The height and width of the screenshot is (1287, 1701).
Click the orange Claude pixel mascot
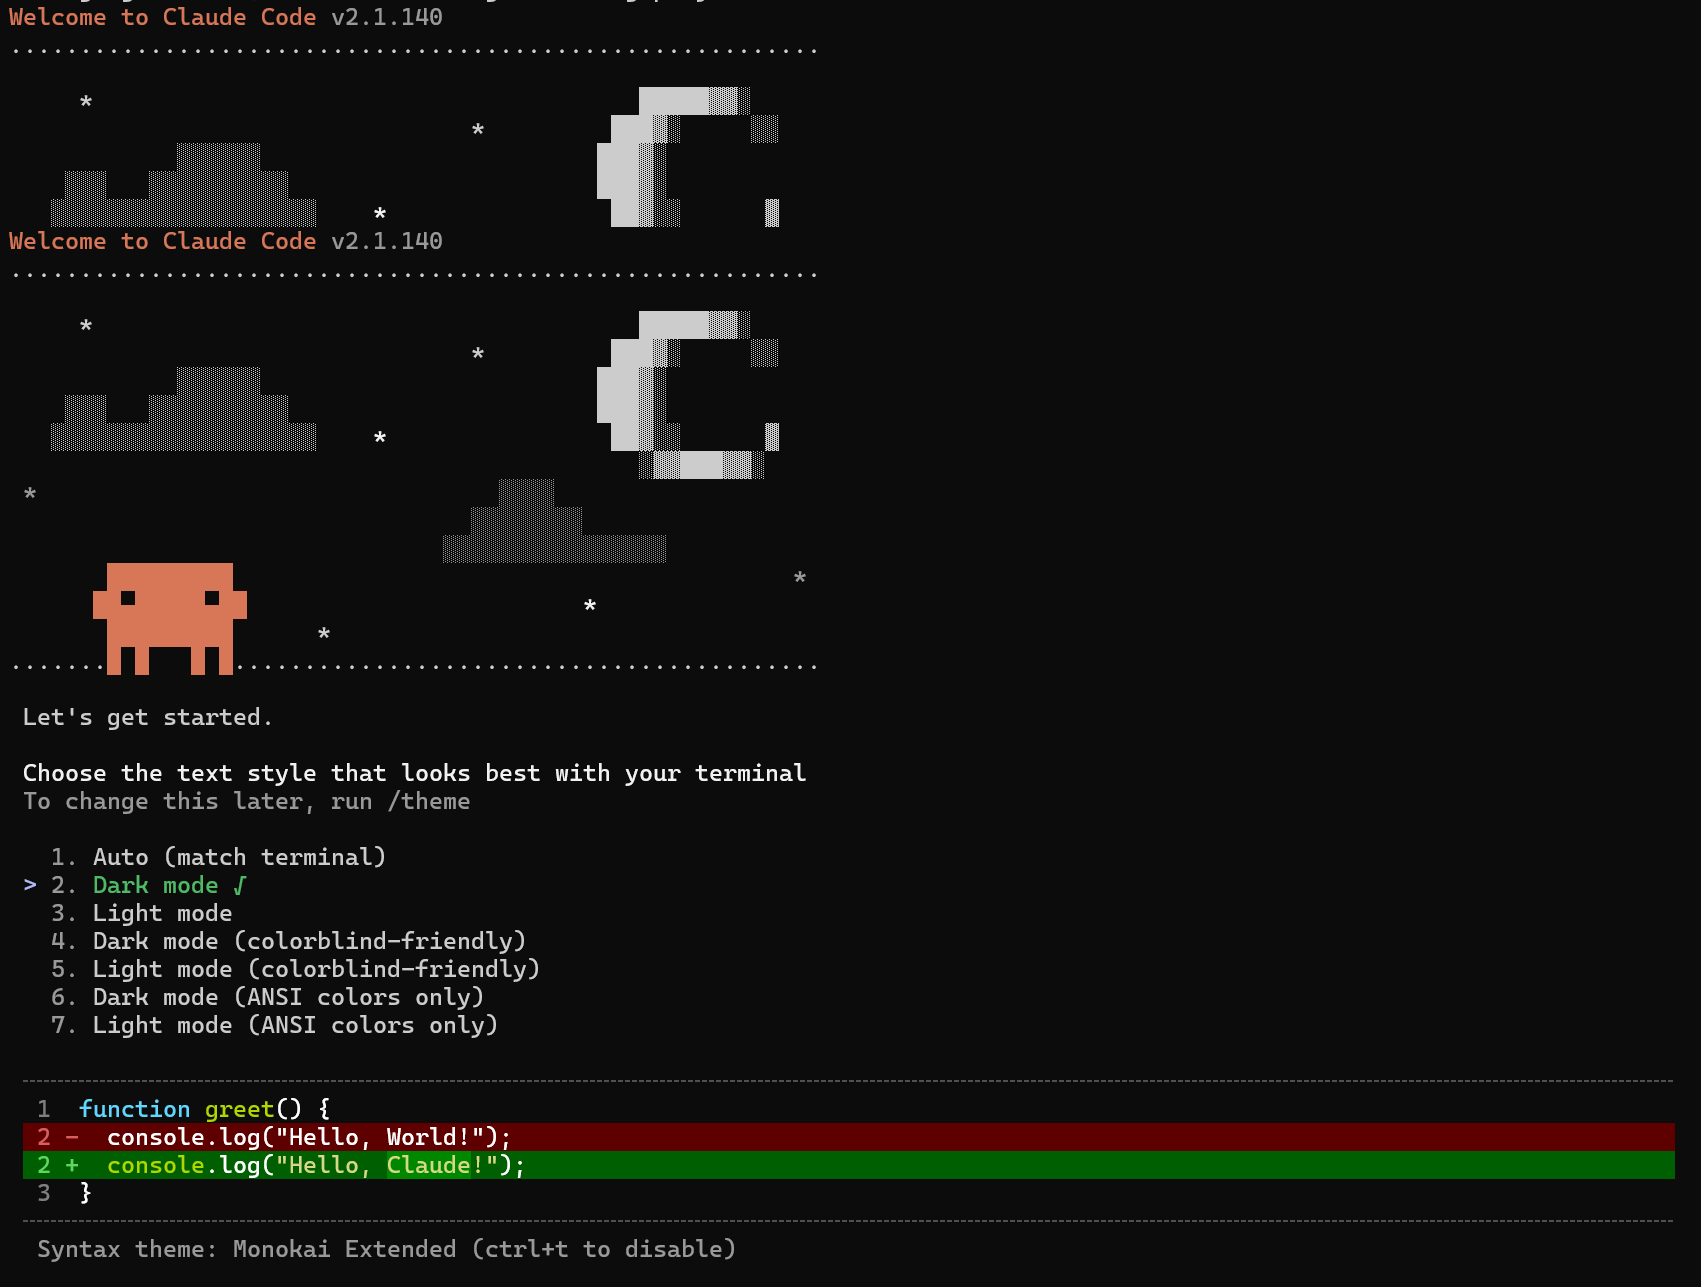click(170, 618)
